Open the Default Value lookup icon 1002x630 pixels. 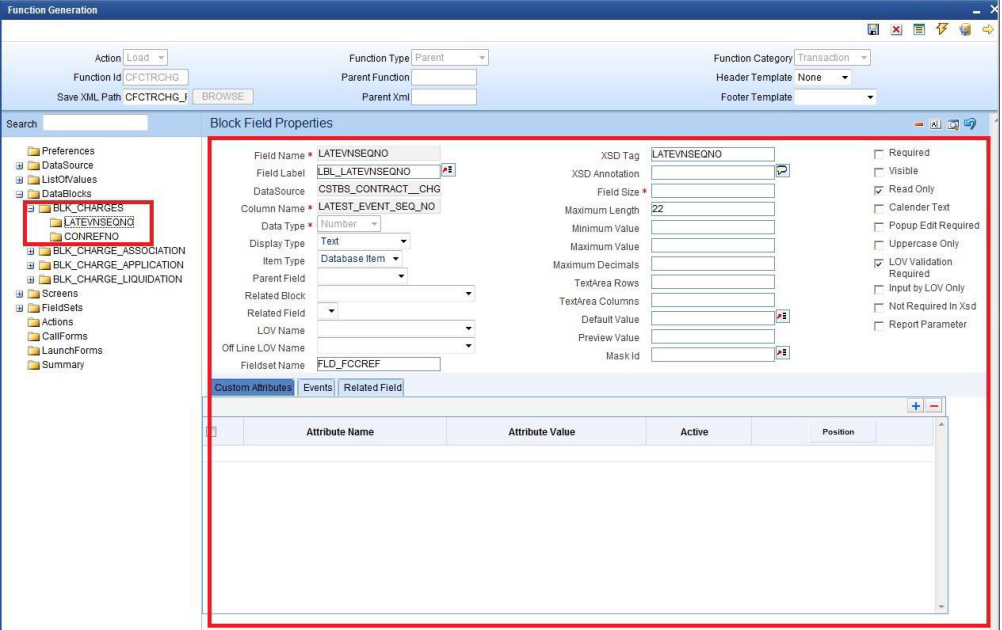pos(782,316)
